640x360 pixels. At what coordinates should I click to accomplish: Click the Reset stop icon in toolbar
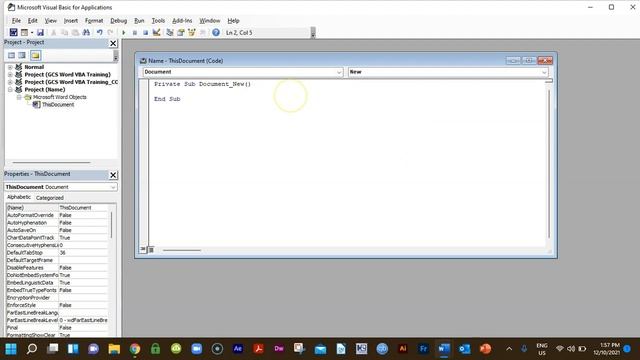point(145,32)
